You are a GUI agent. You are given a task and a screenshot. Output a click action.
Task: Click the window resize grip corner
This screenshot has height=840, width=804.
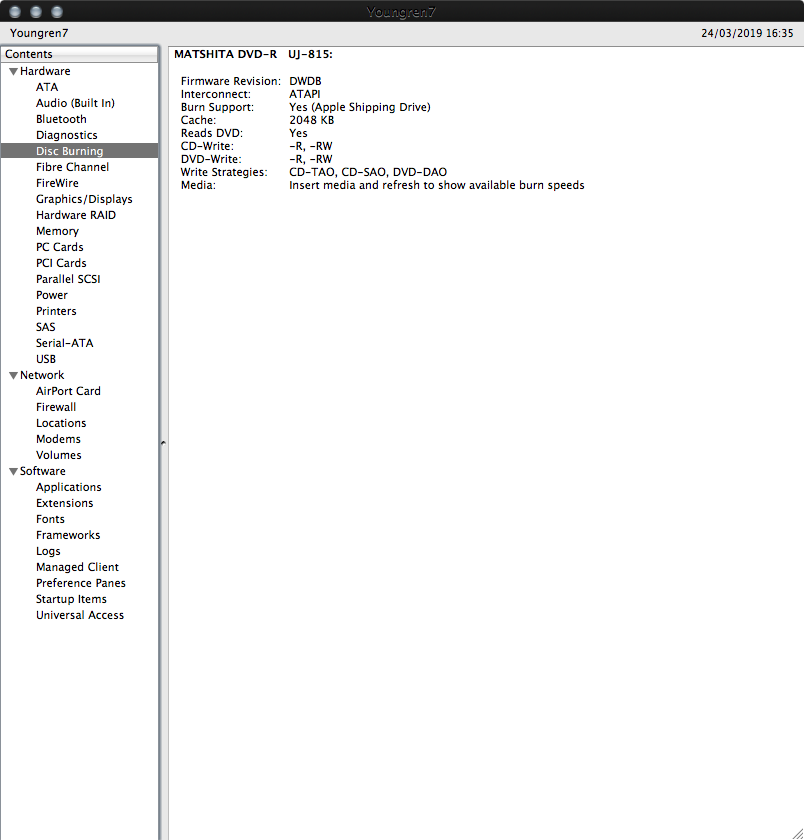[x=797, y=833]
